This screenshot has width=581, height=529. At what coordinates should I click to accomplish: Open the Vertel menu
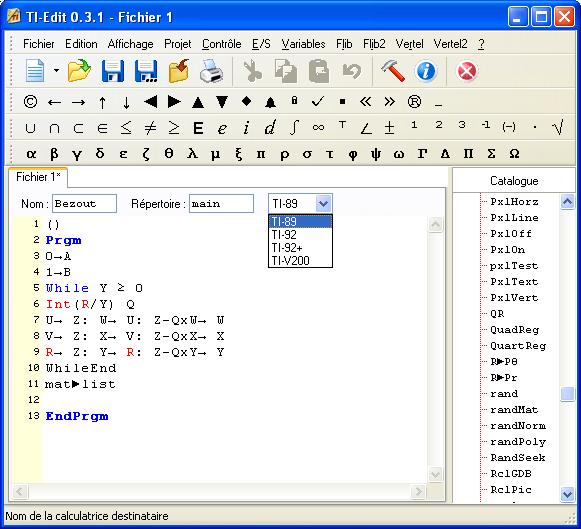(409, 44)
